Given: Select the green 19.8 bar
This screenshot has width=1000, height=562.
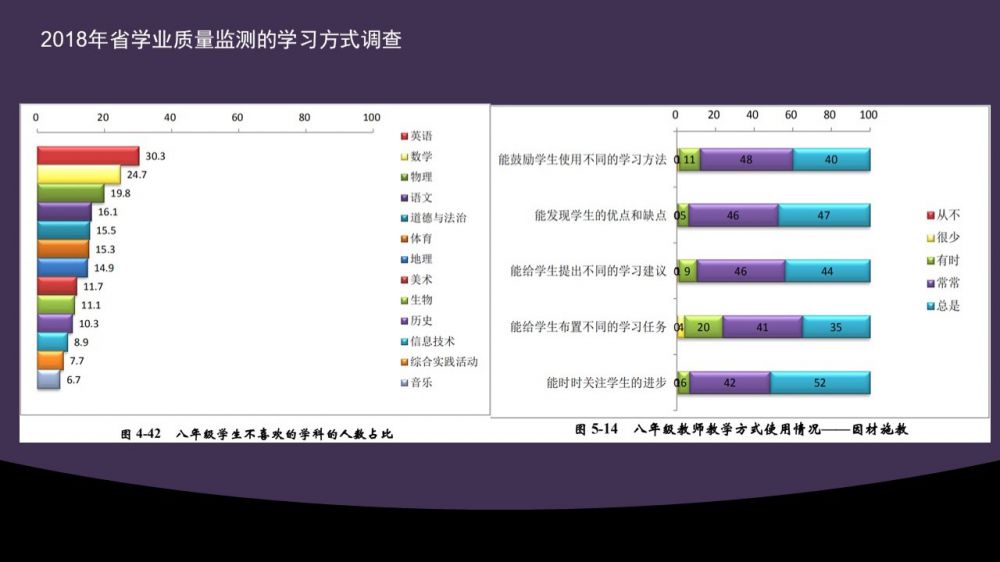Looking at the screenshot, I should tap(70, 194).
